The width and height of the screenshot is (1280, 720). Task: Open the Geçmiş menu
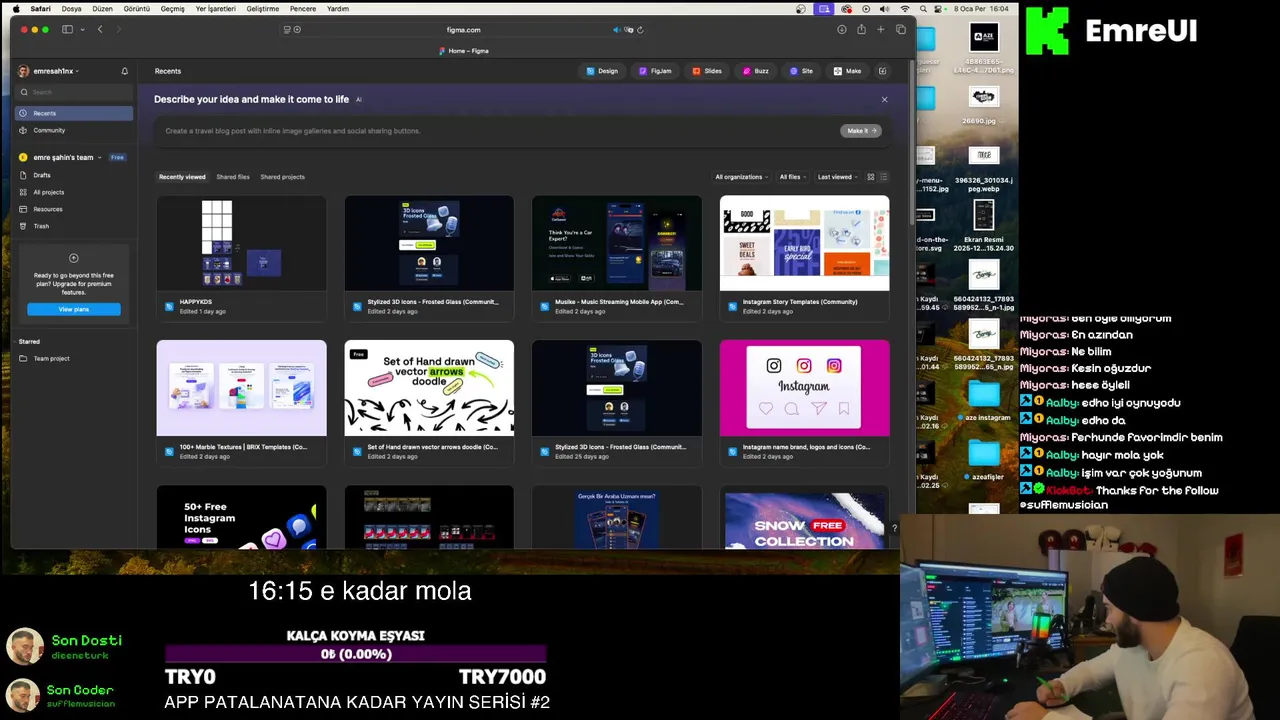click(173, 9)
